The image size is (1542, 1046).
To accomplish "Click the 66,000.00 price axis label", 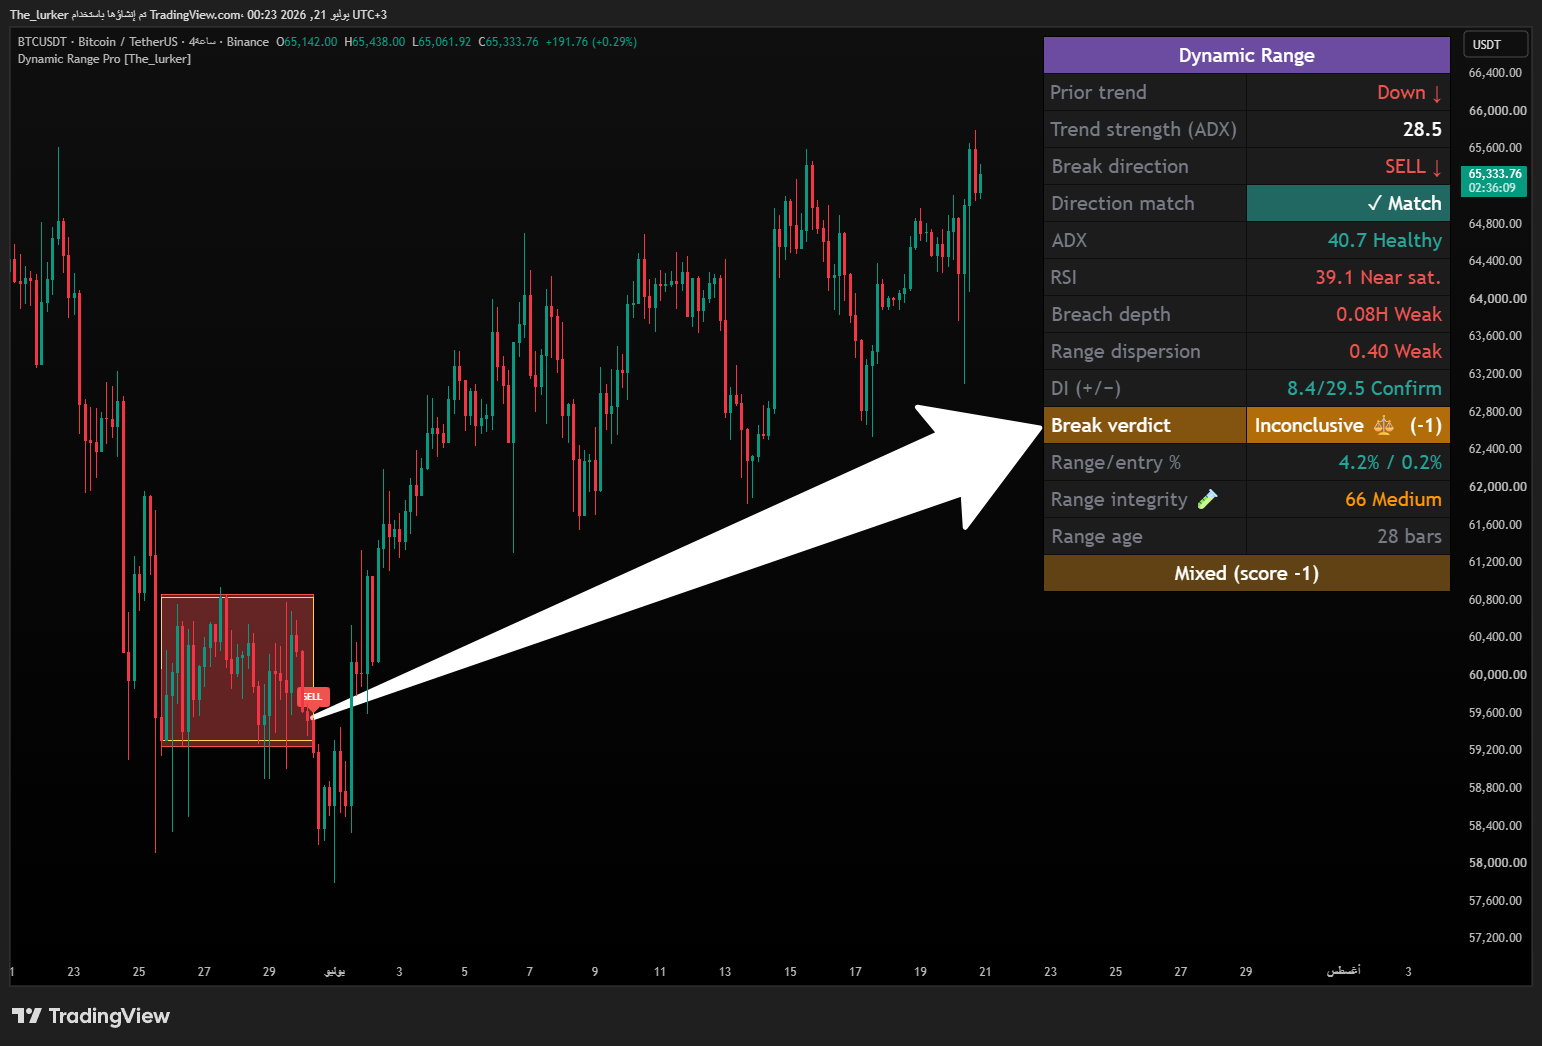I will tap(1497, 111).
